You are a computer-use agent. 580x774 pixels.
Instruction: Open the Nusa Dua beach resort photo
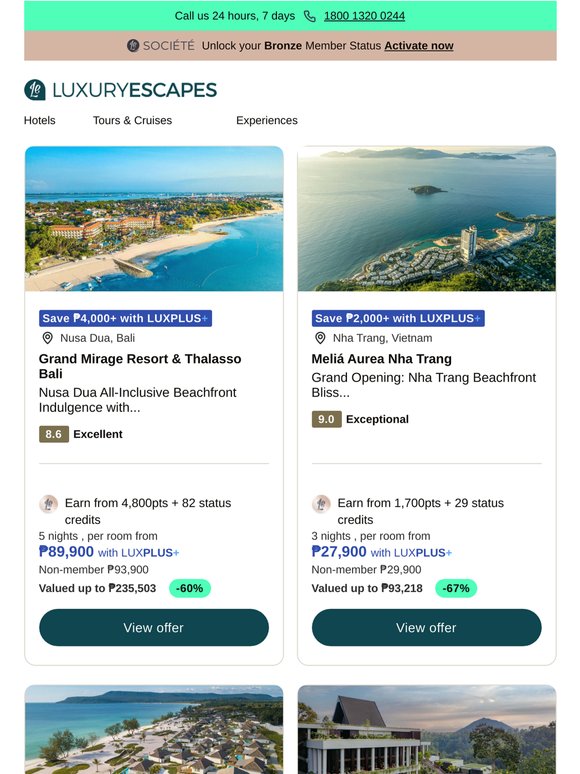pos(154,218)
